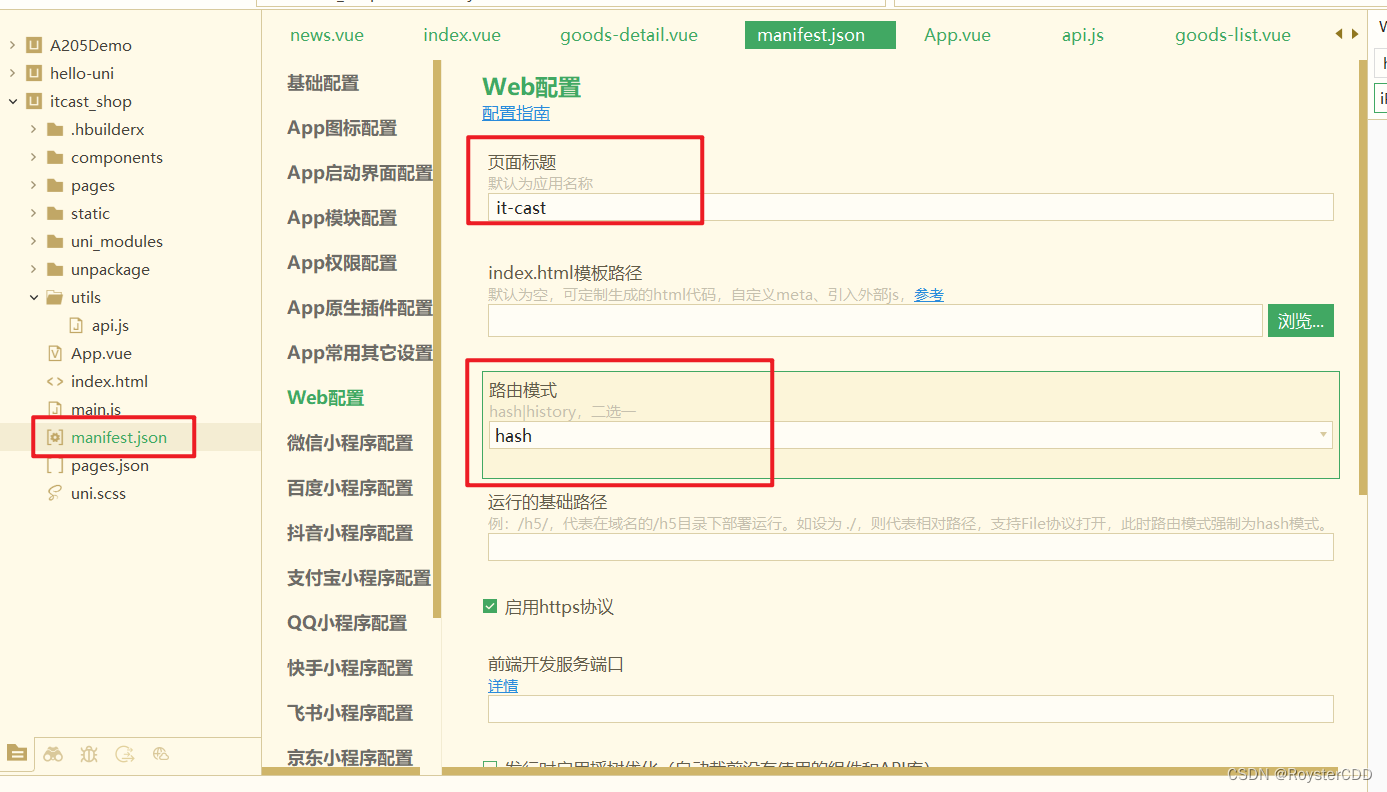Click the App.vue file icon
This screenshot has width=1387, height=792.
click(x=55, y=353)
